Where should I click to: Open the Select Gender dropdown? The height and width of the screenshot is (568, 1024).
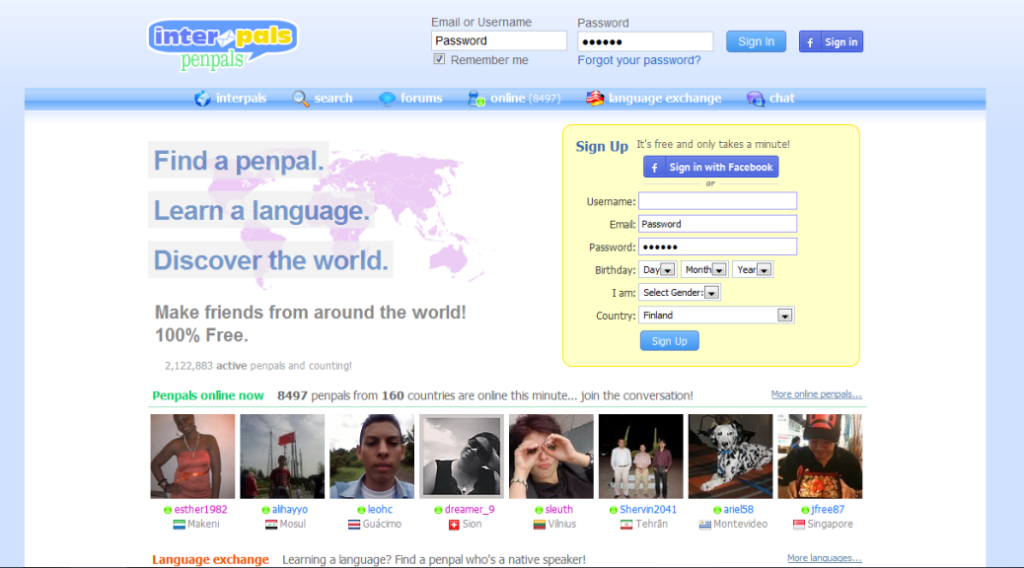click(x=680, y=292)
